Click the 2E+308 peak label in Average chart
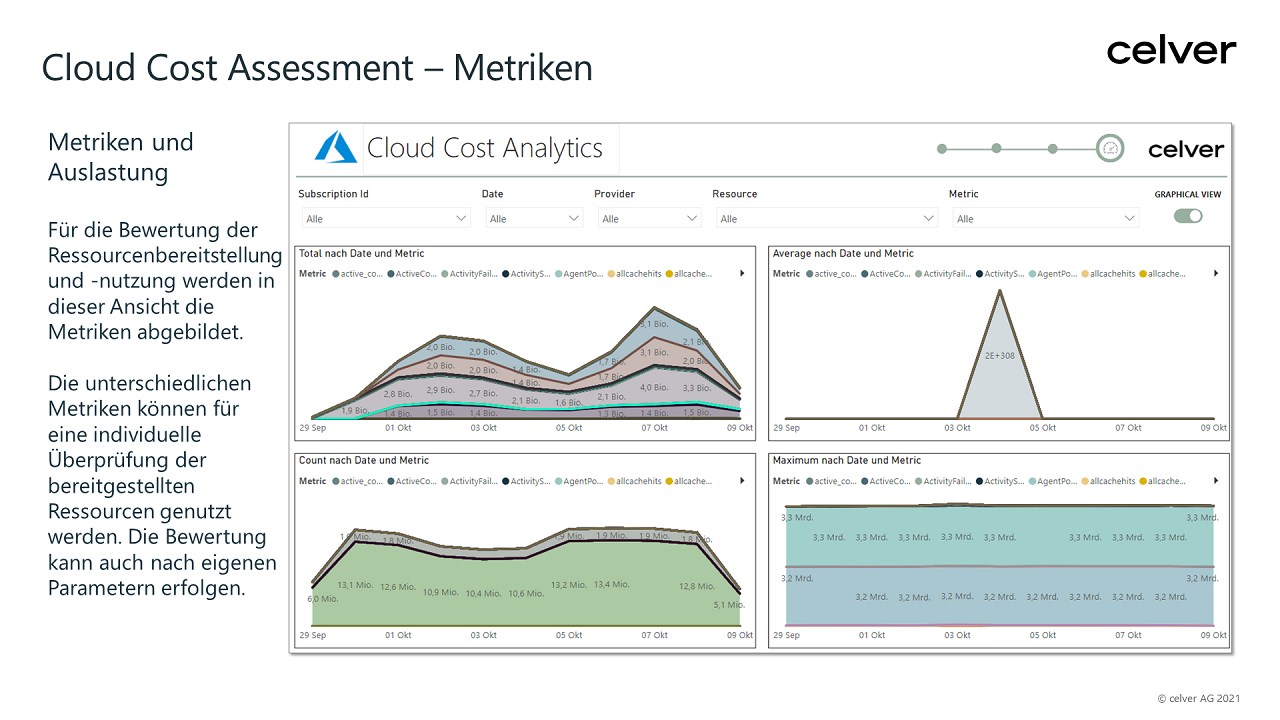Screen dimensions: 1280x720 [998, 355]
